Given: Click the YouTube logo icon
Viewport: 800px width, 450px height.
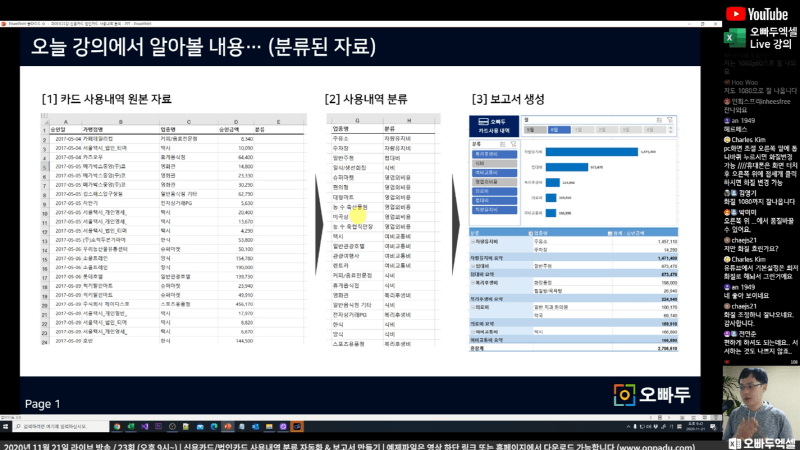Looking at the screenshot, I should tap(733, 14).
